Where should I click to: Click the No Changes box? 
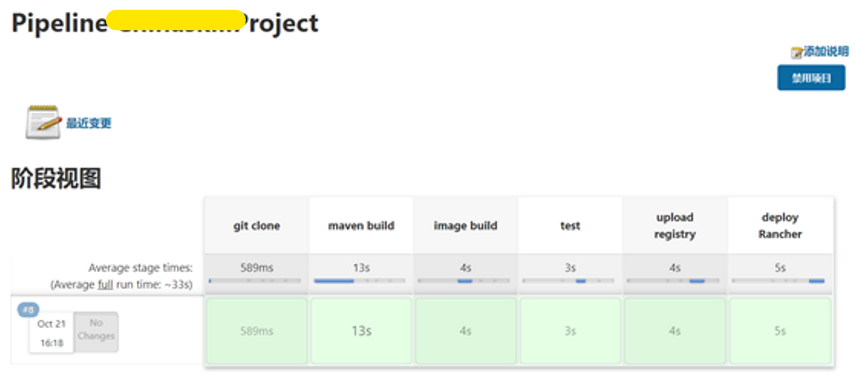click(x=96, y=330)
